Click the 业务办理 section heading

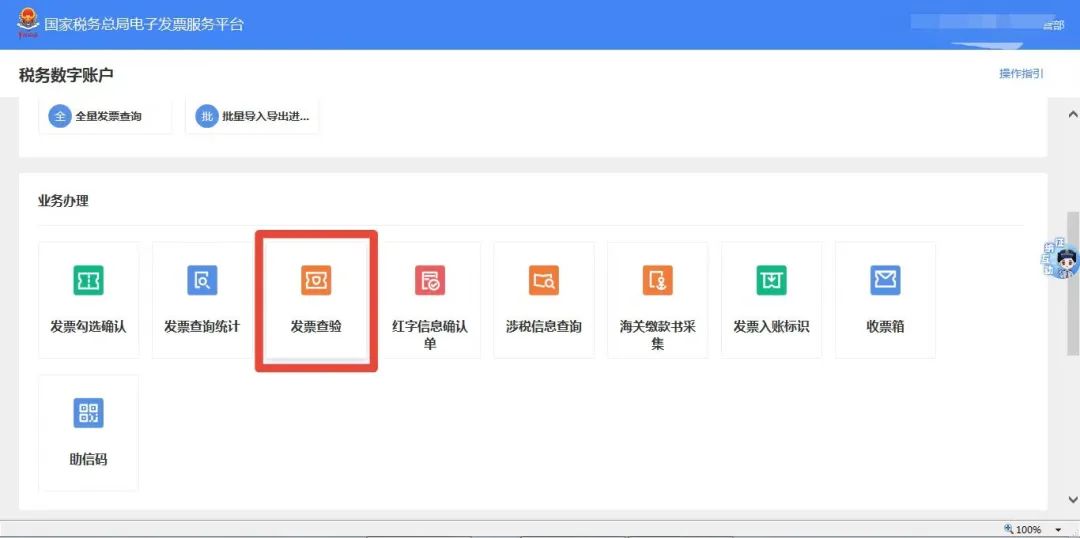point(63,201)
